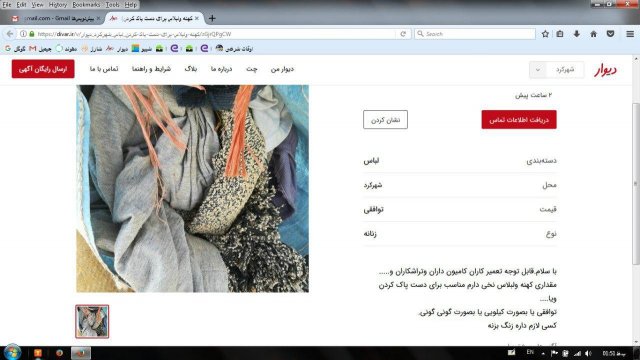Close the Divar listing tab
The image size is (640, 360).
(197, 18)
